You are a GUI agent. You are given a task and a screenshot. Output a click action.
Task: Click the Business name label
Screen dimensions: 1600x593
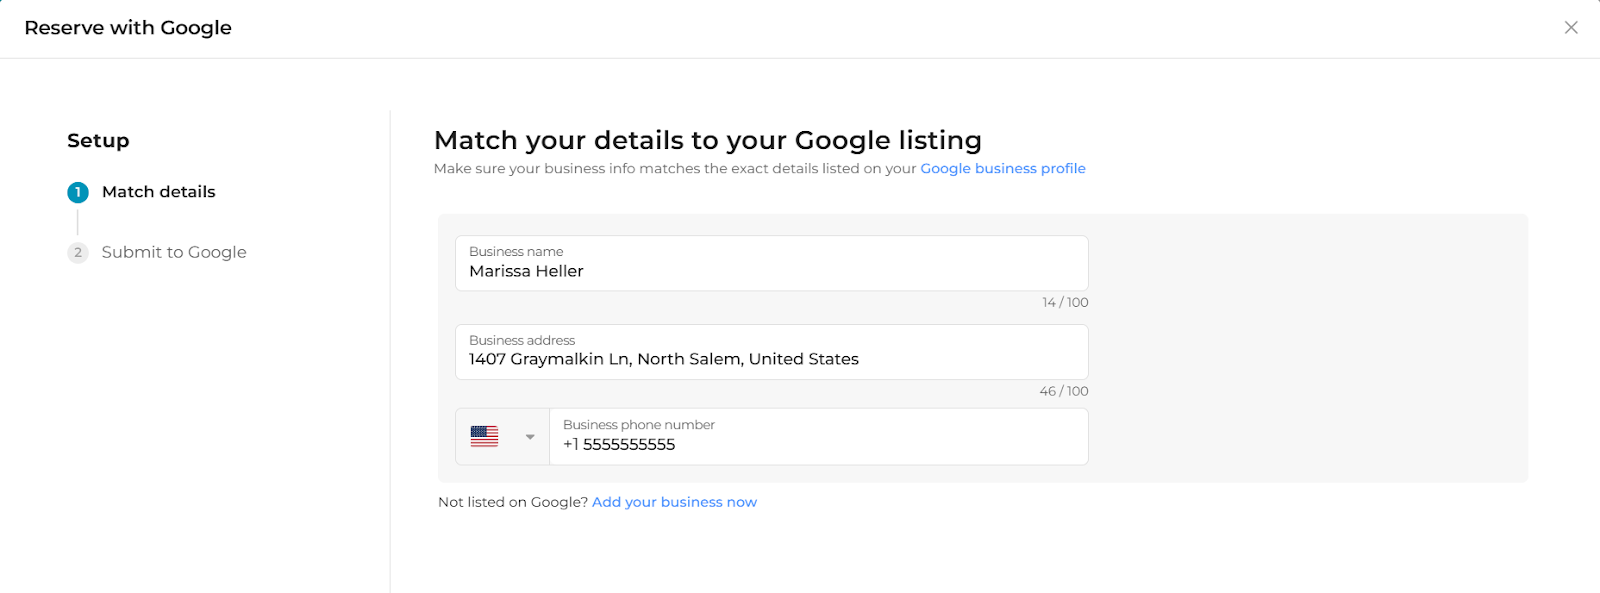(x=516, y=252)
